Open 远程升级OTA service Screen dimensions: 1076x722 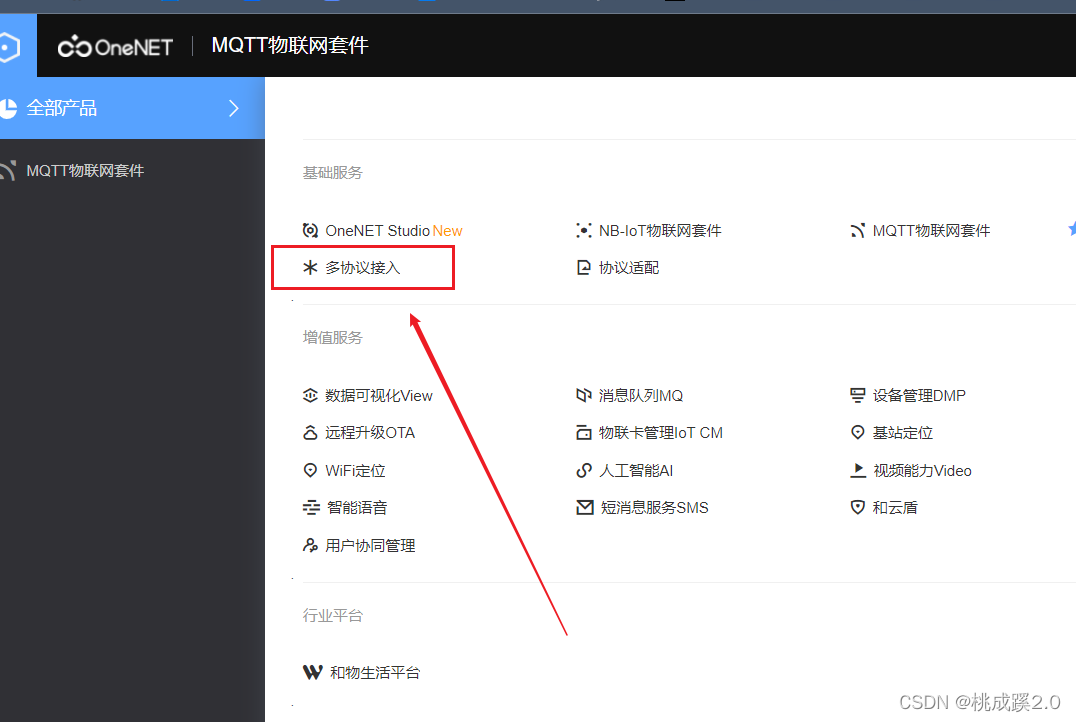tap(358, 432)
